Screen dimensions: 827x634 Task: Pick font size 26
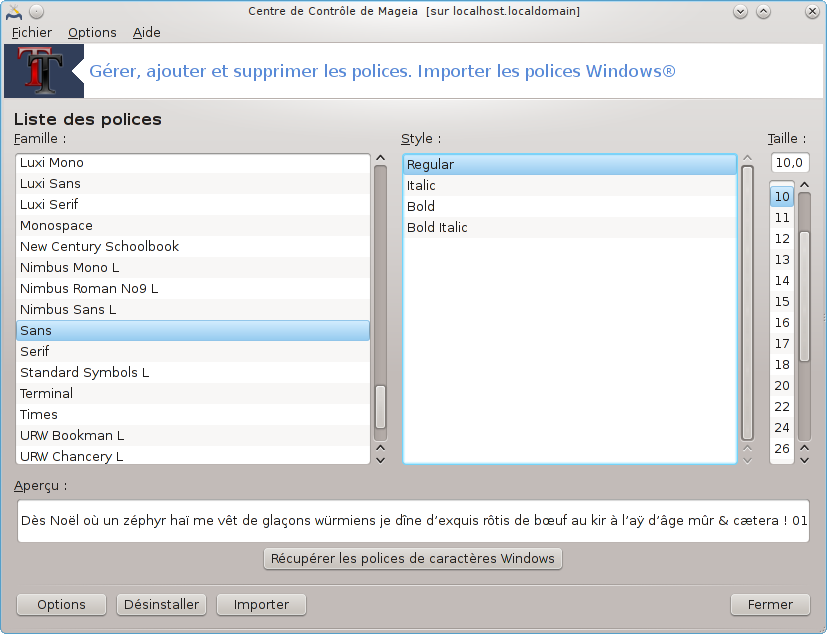click(x=782, y=449)
